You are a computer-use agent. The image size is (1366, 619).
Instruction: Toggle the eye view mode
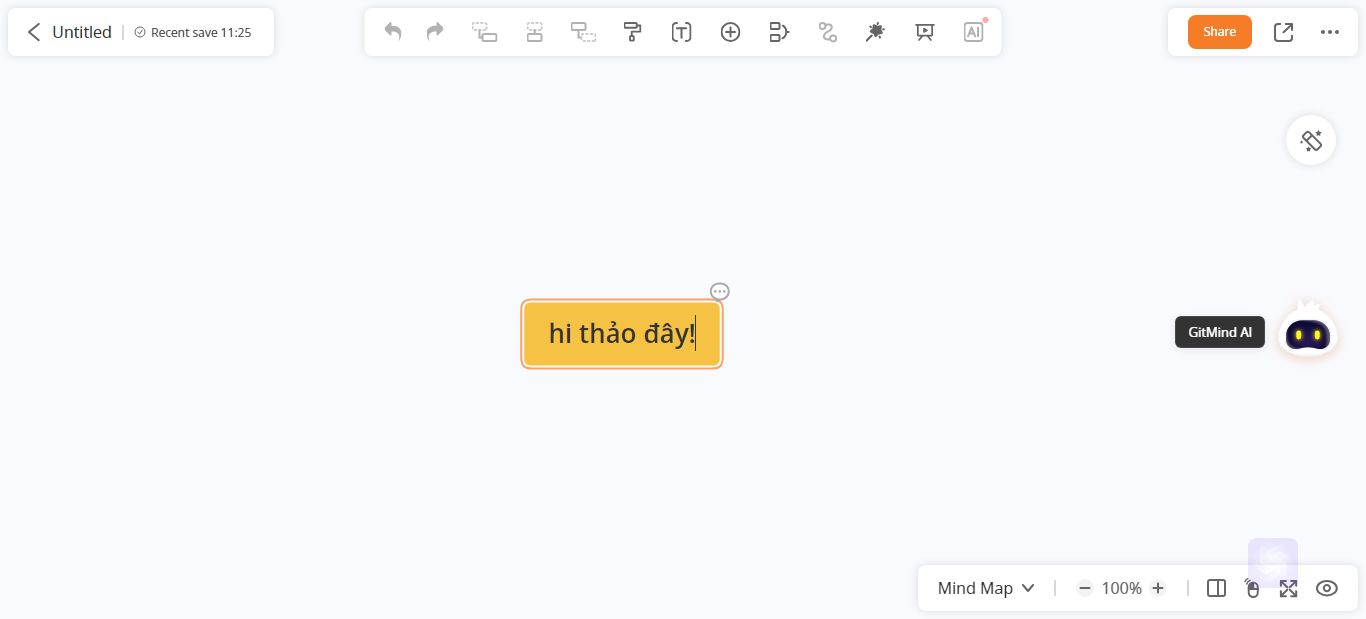[1326, 588]
